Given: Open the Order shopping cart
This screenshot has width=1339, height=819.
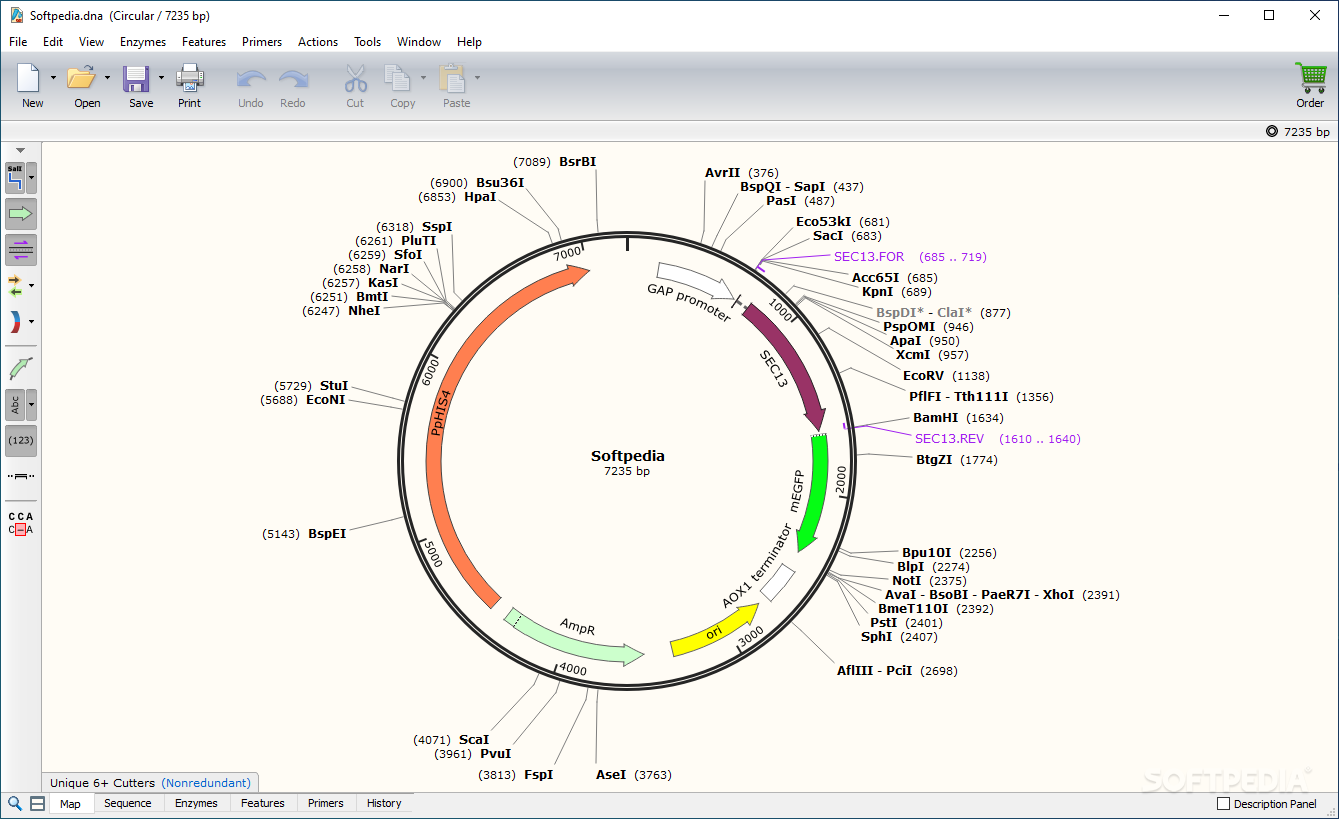Looking at the screenshot, I should [1310, 78].
